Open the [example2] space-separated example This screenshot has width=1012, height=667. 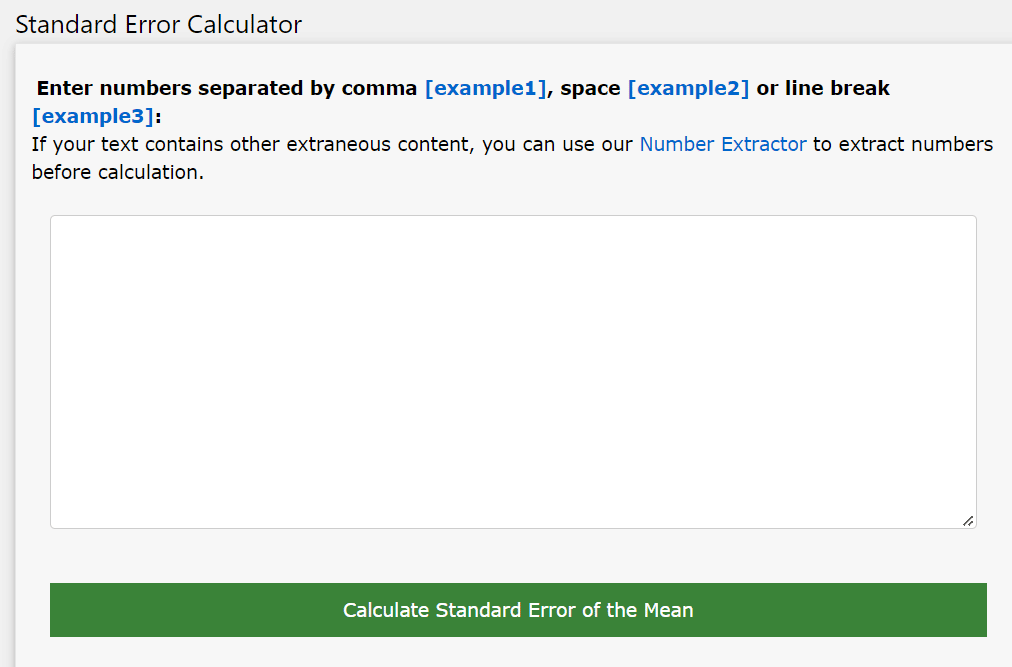[x=689, y=88]
